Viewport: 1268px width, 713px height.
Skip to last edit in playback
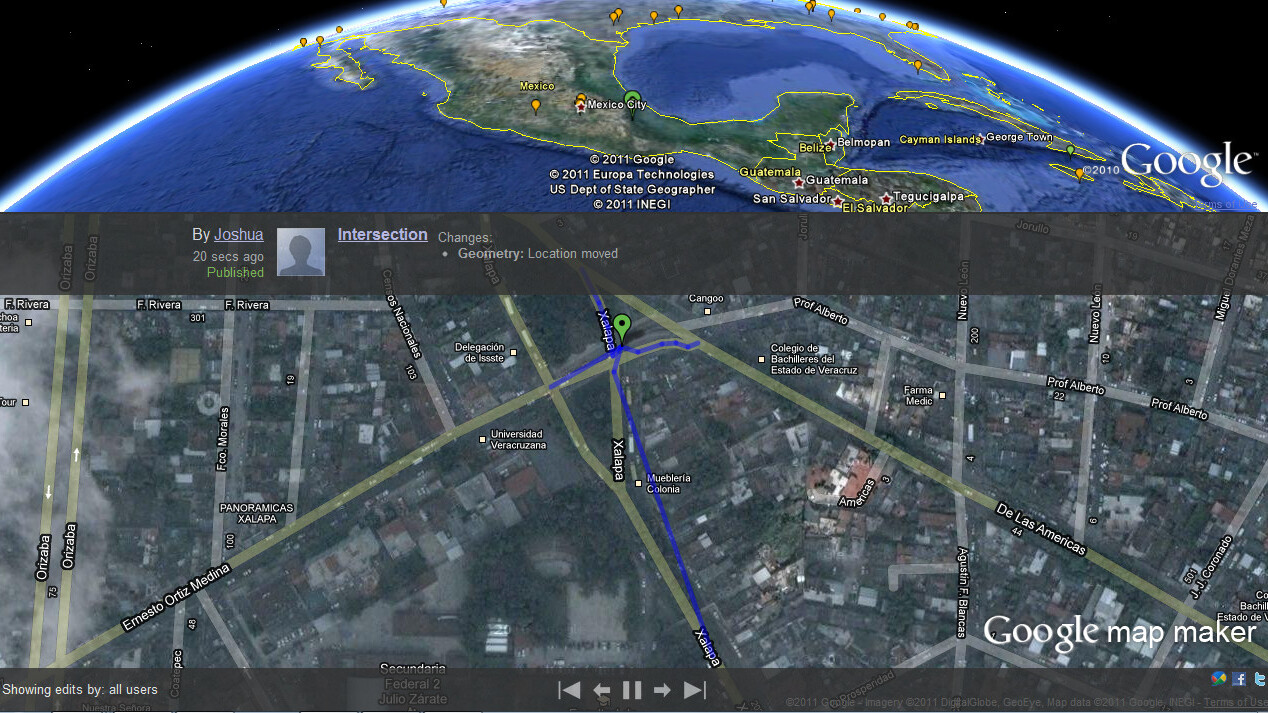coord(695,690)
